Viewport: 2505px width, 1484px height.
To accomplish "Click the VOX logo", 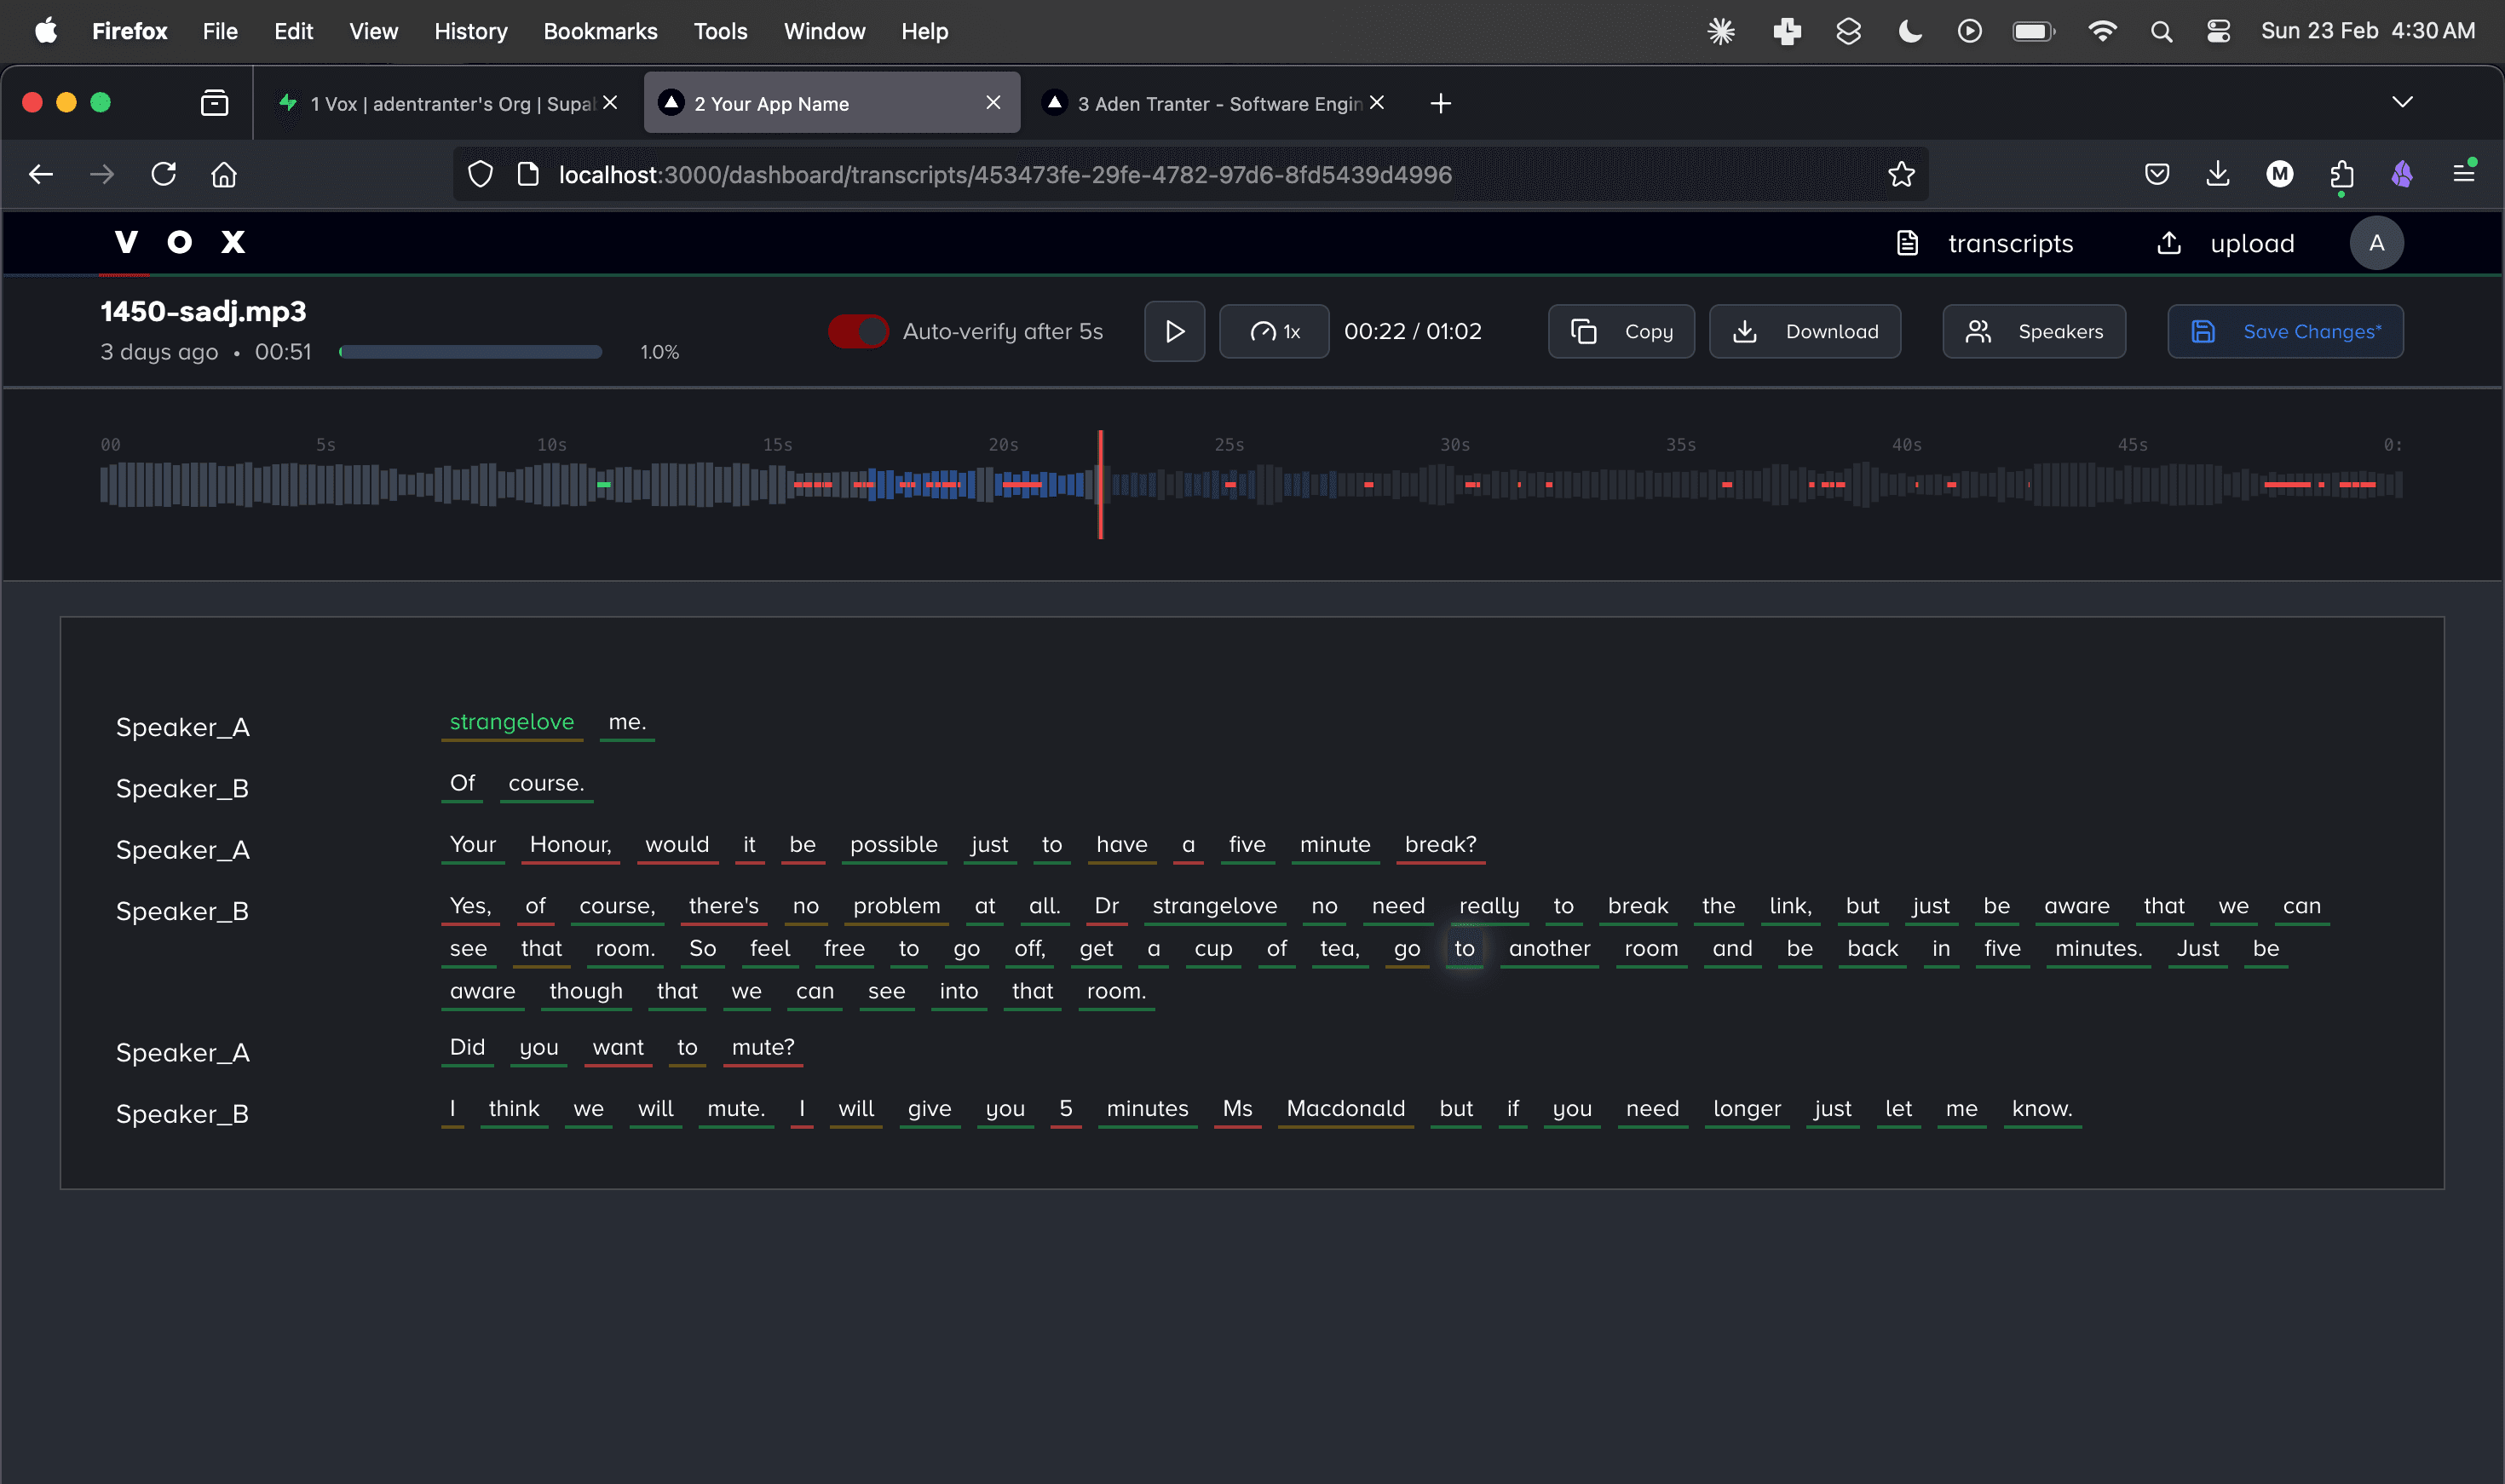I will pos(180,243).
